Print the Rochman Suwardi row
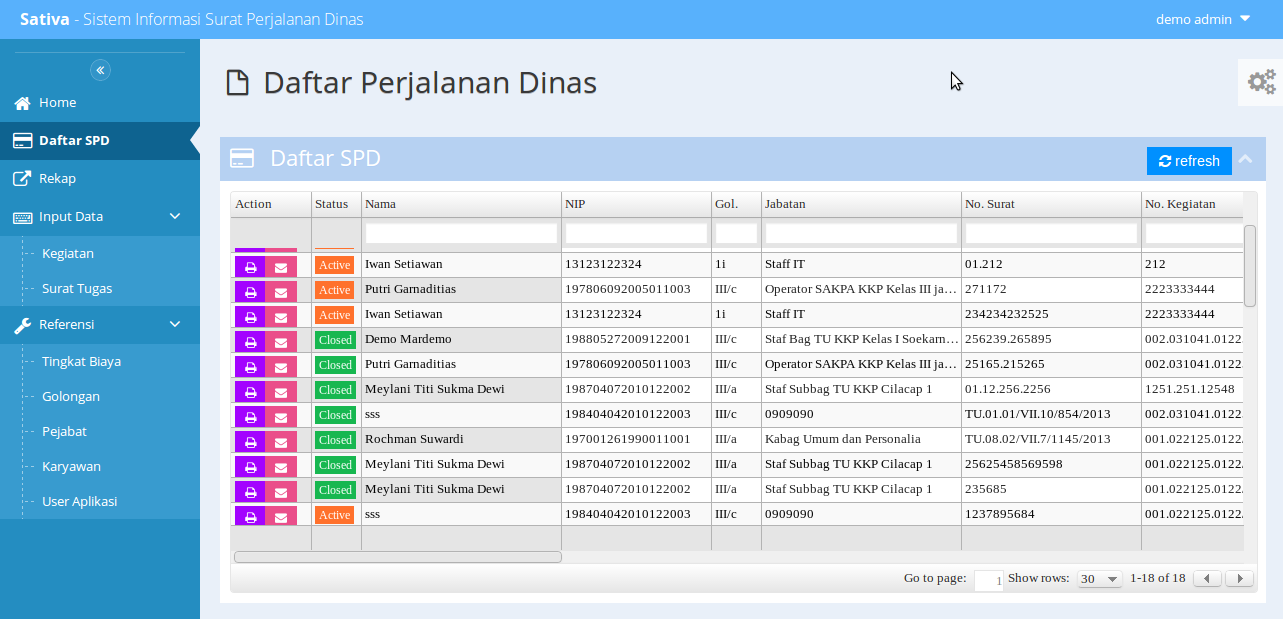This screenshot has height=619, width=1283. [x=250, y=441]
